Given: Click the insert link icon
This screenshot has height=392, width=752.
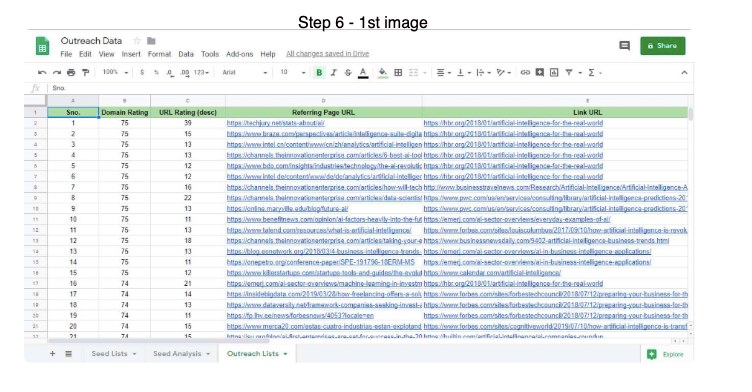Looking at the screenshot, I should pyautogui.click(x=525, y=72).
